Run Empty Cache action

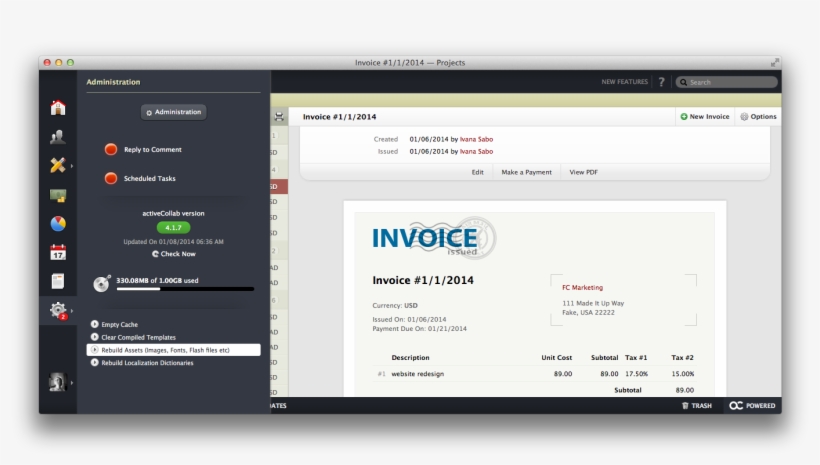coord(119,325)
